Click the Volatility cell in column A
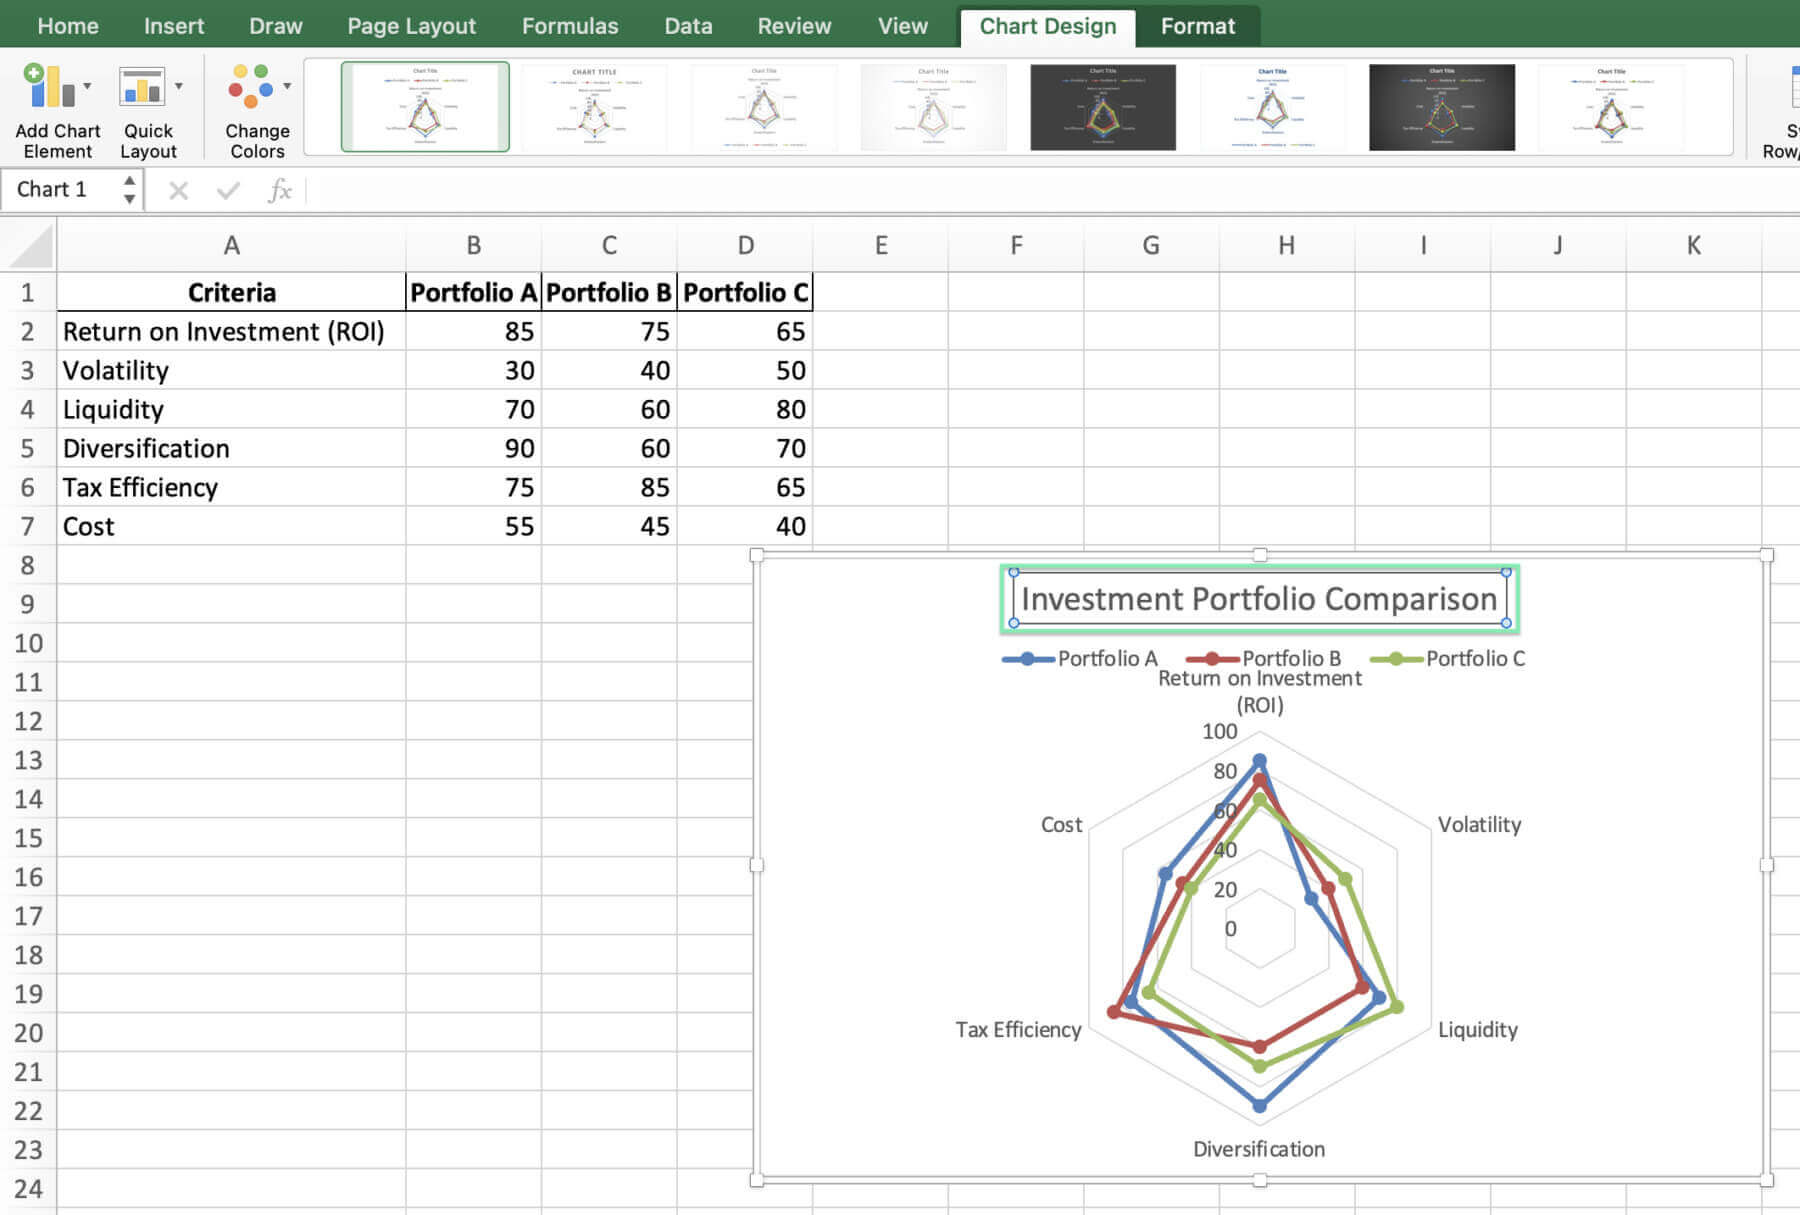Viewport: 1800px width, 1215px height. (x=231, y=370)
